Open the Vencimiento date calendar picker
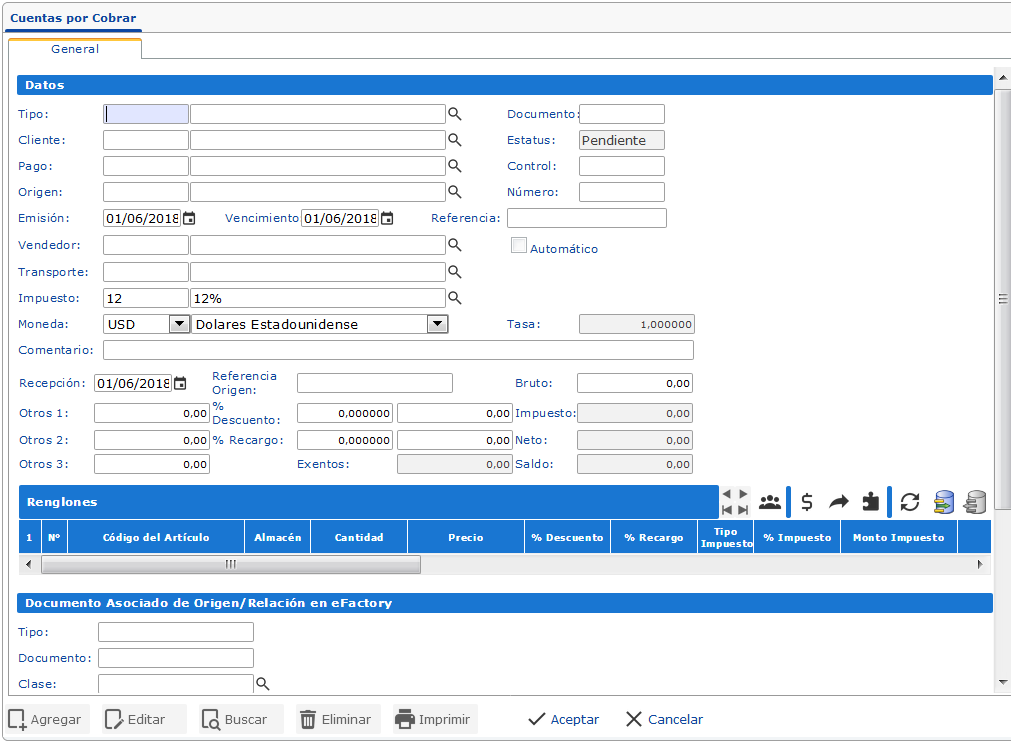This screenshot has width=1011, height=743. [x=387, y=218]
